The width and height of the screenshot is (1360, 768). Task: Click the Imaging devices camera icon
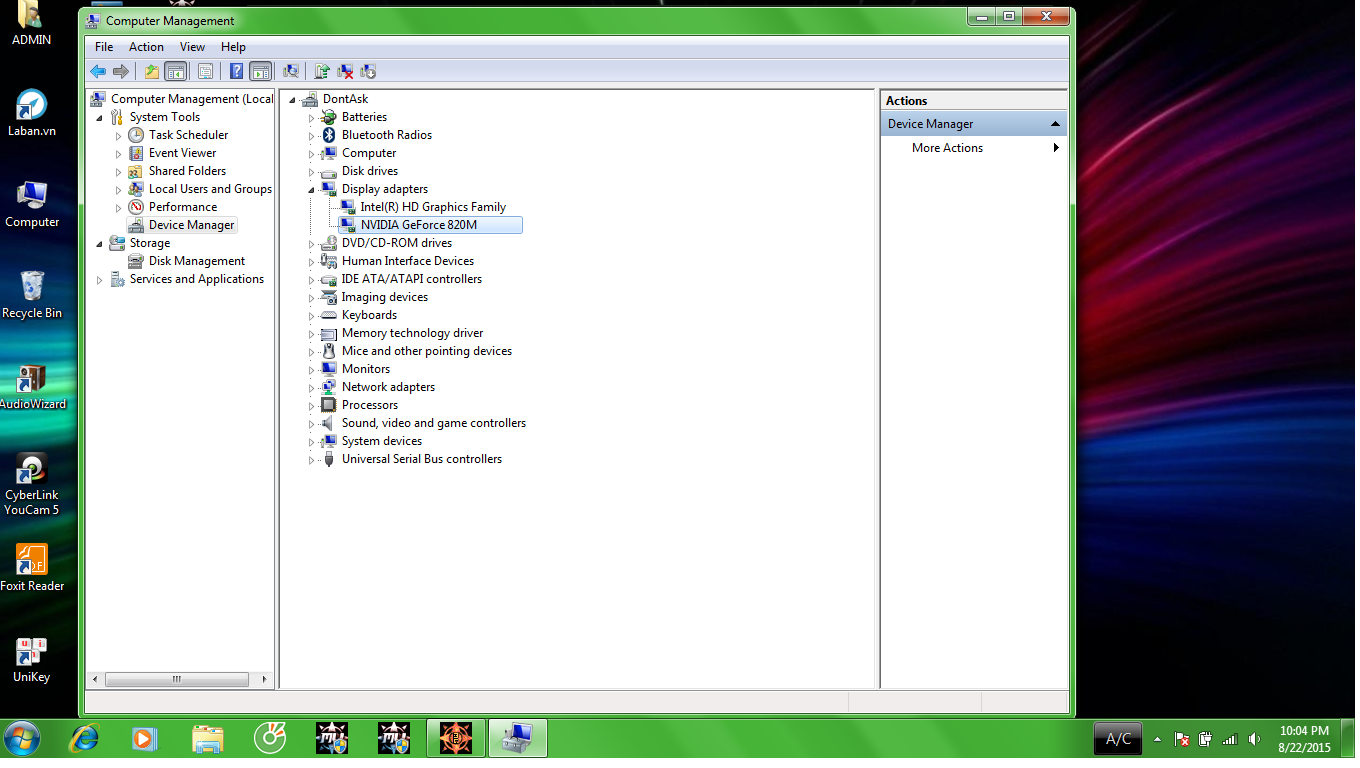click(x=328, y=297)
